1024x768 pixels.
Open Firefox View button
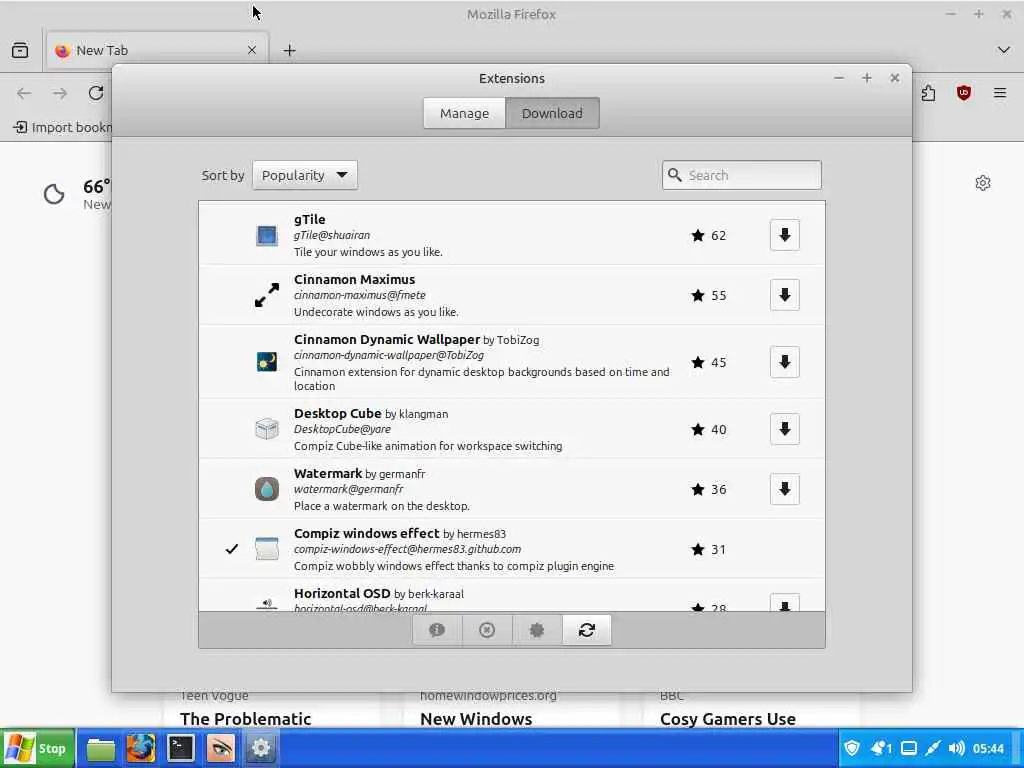tap(20, 50)
